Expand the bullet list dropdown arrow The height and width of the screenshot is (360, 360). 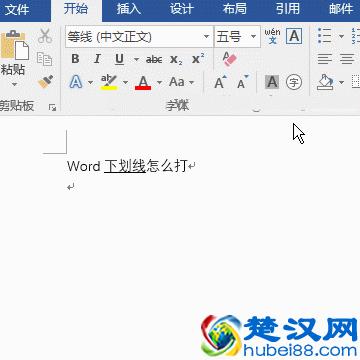point(341,36)
